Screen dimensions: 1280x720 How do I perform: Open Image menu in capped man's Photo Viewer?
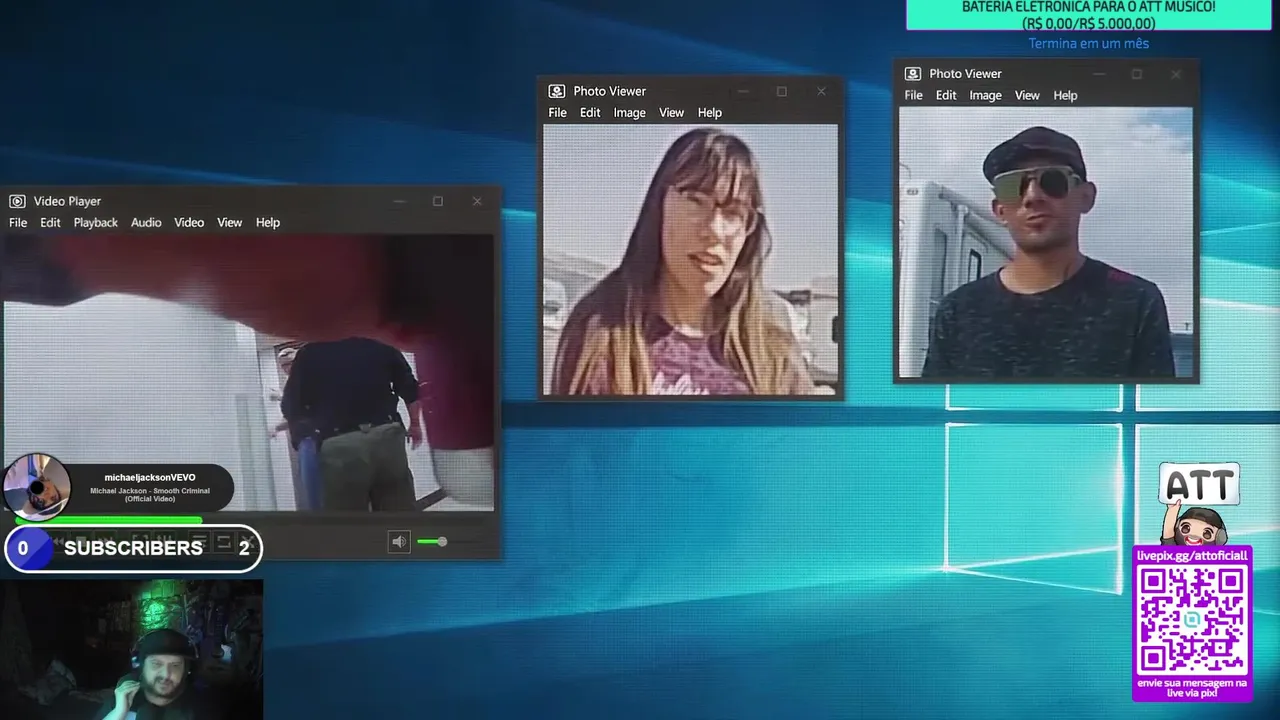coord(985,95)
